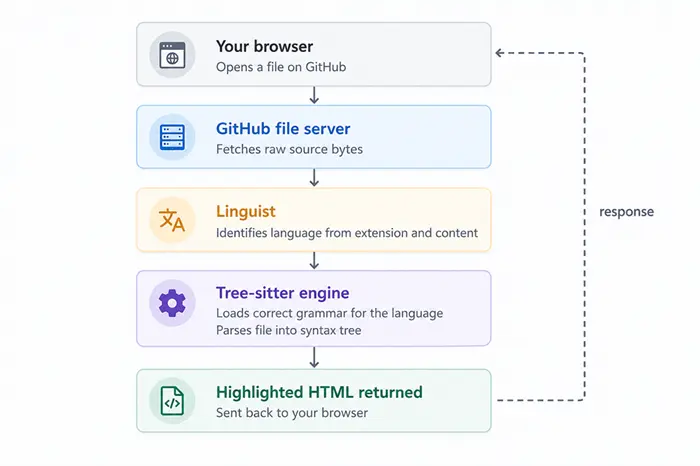The width and height of the screenshot is (700, 466).
Task: Click the 'response' label
Action: coord(626,212)
